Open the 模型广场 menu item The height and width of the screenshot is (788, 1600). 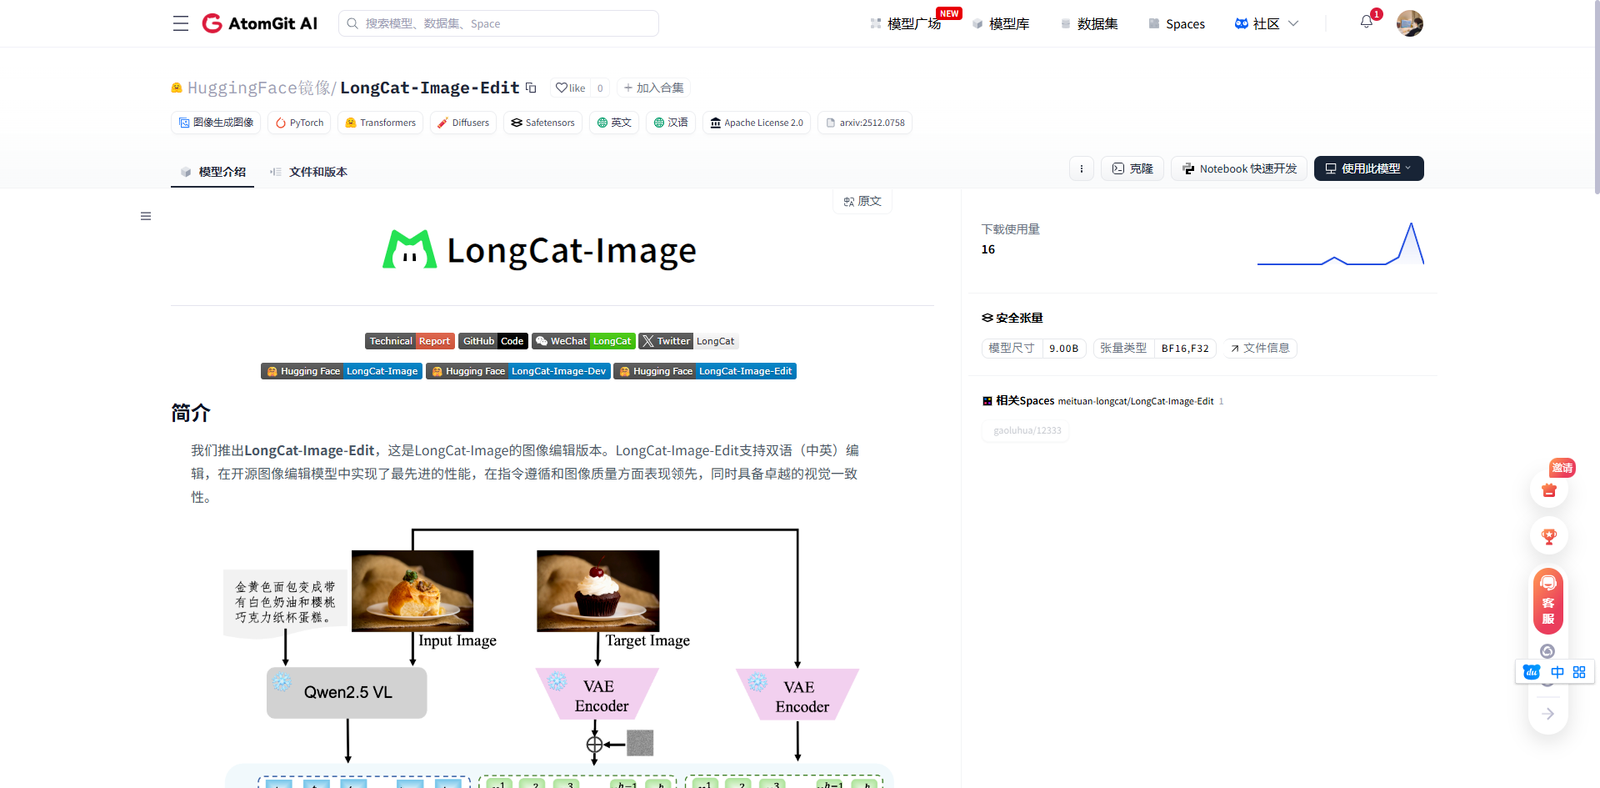click(906, 24)
